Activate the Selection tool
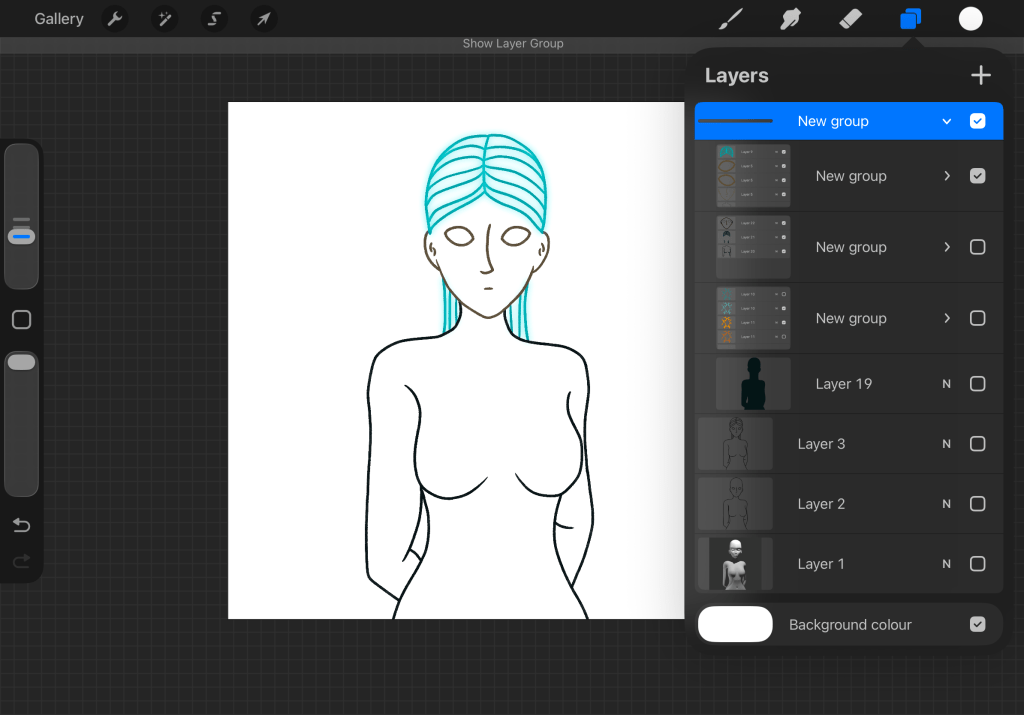This screenshot has width=1024, height=715. pyautogui.click(x=214, y=19)
